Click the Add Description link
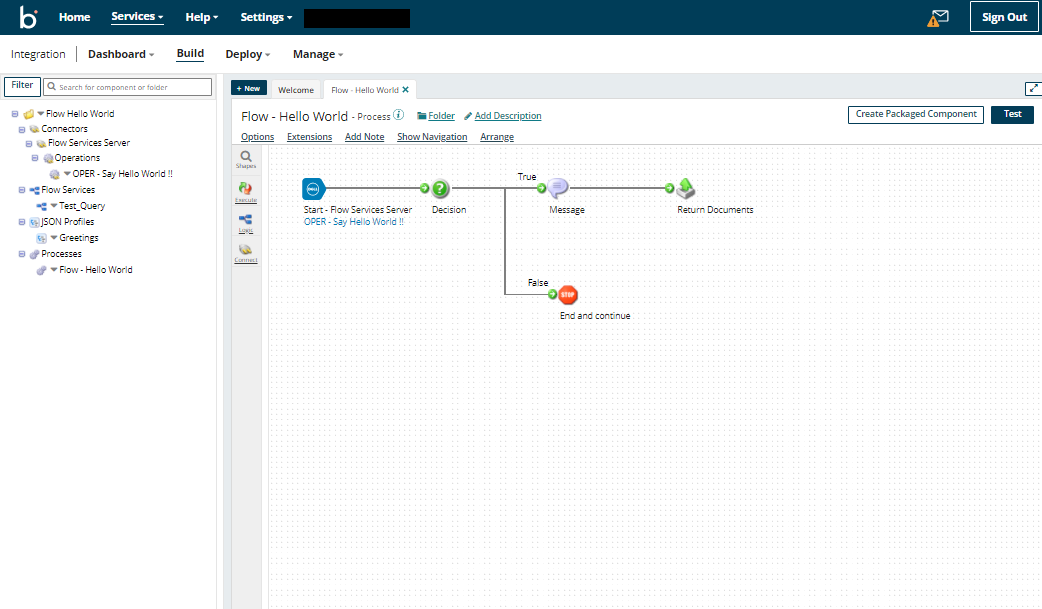This screenshot has height=609, width=1042. click(507, 116)
